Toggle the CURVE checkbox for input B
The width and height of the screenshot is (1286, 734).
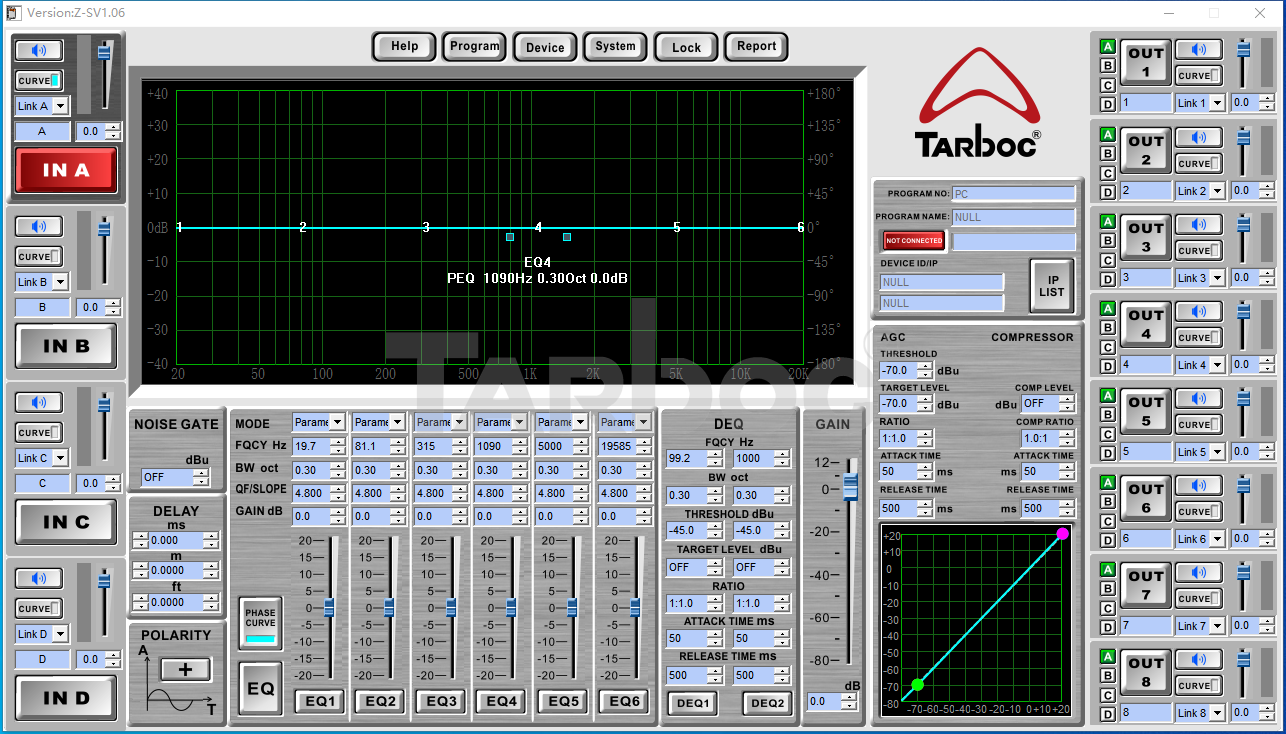coord(39,257)
